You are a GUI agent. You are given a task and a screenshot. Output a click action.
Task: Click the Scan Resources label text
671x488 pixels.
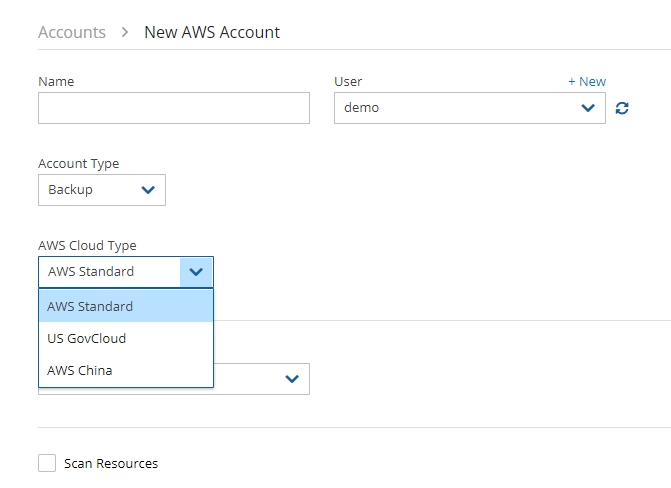tap(111, 463)
